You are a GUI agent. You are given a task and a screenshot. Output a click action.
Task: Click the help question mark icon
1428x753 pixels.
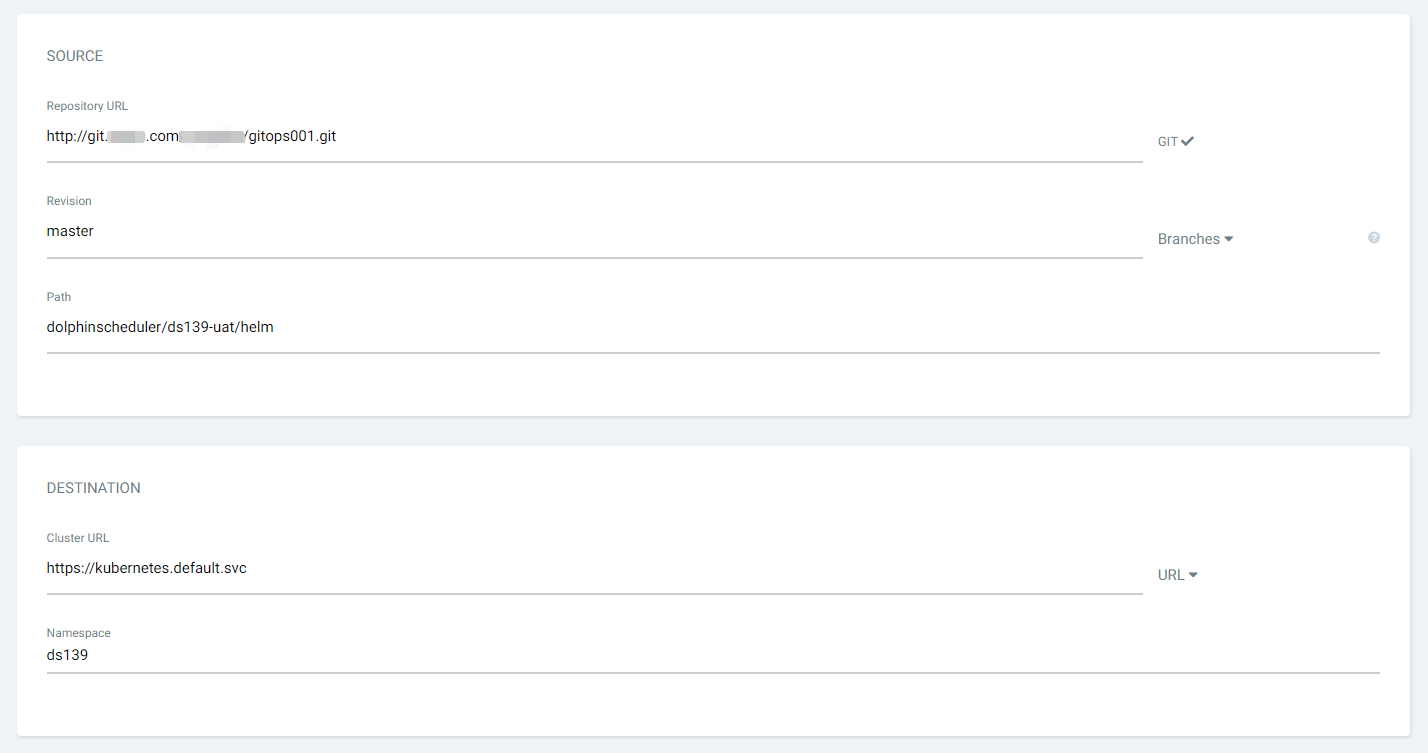pos(1374,238)
